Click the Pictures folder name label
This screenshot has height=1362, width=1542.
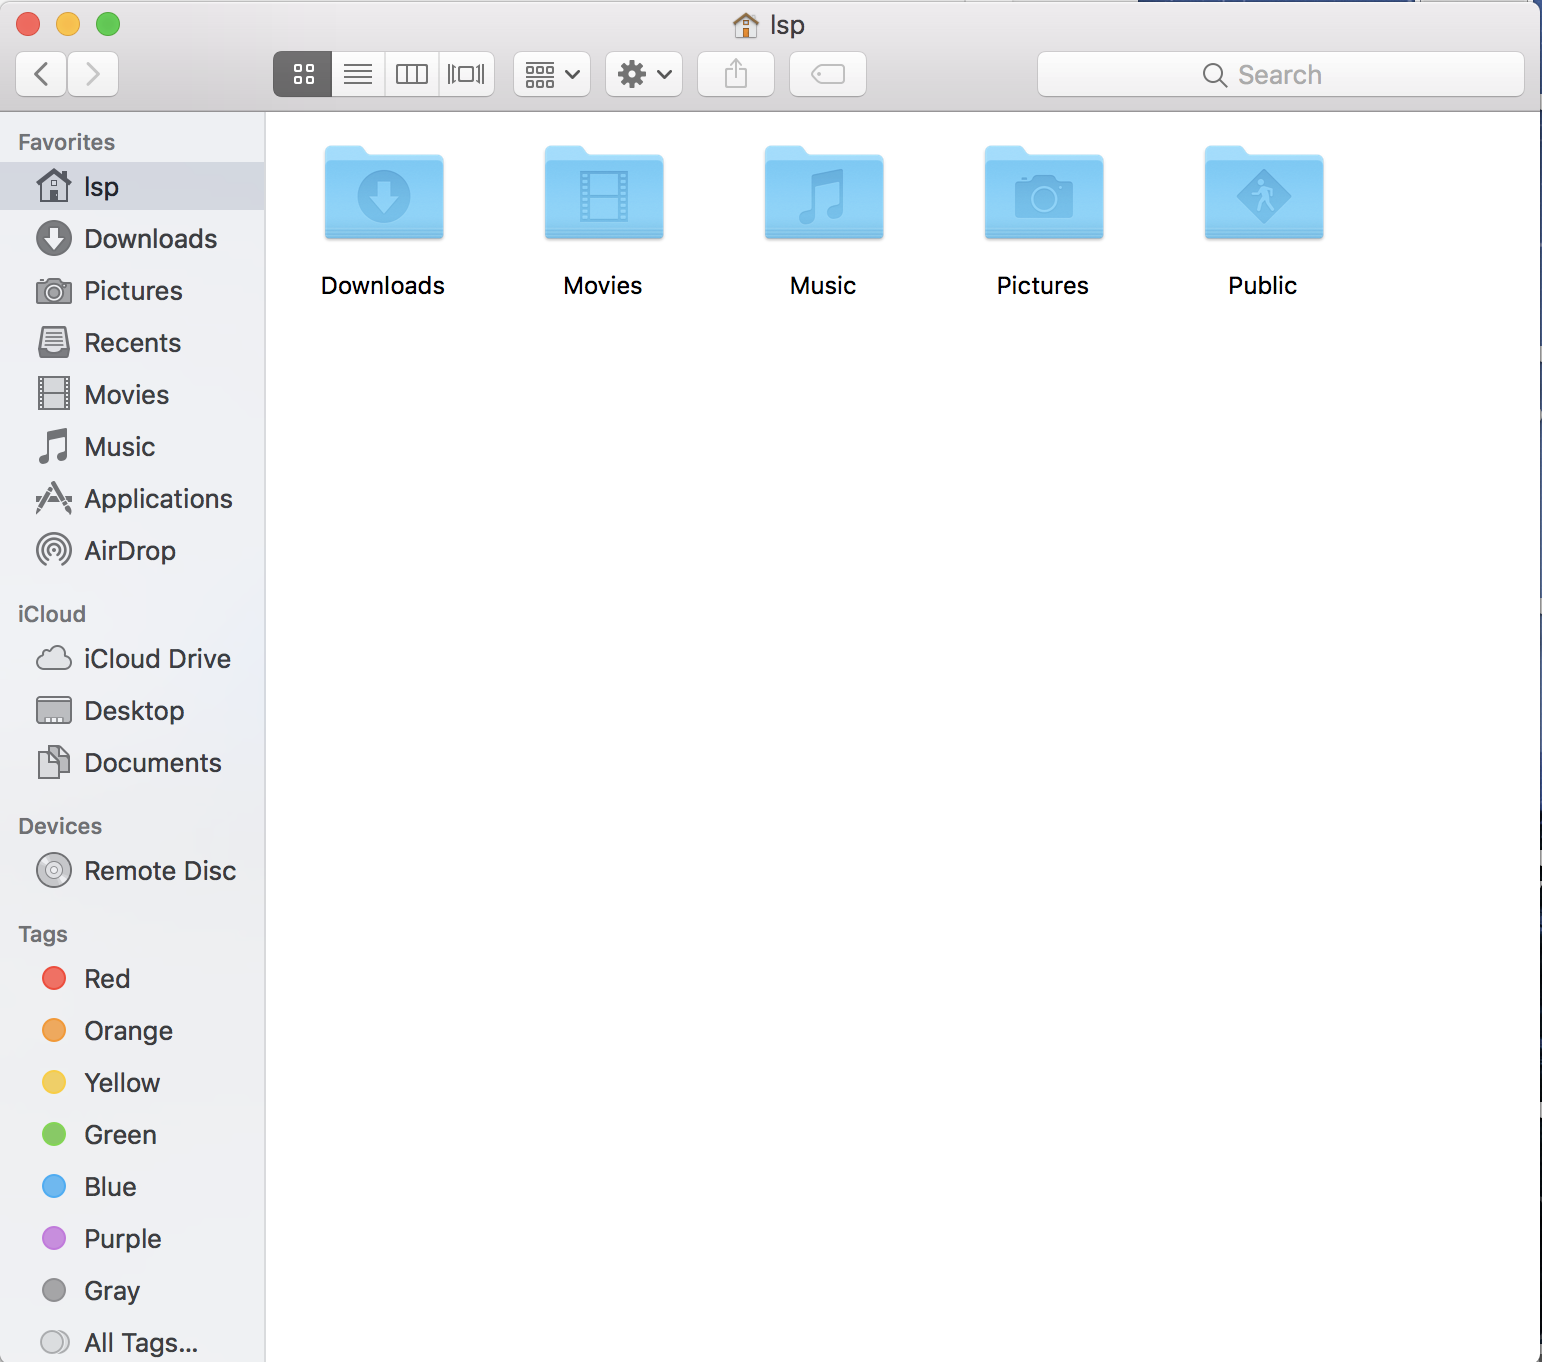(x=1043, y=285)
